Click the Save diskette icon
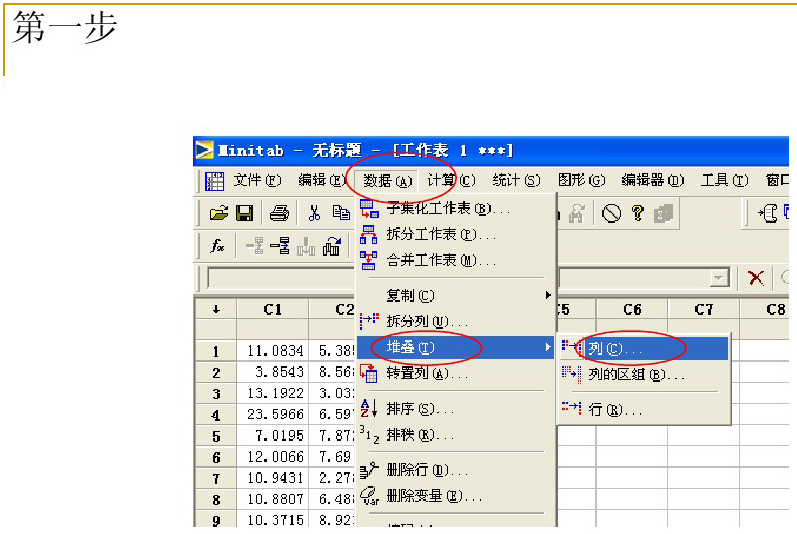 tap(244, 213)
